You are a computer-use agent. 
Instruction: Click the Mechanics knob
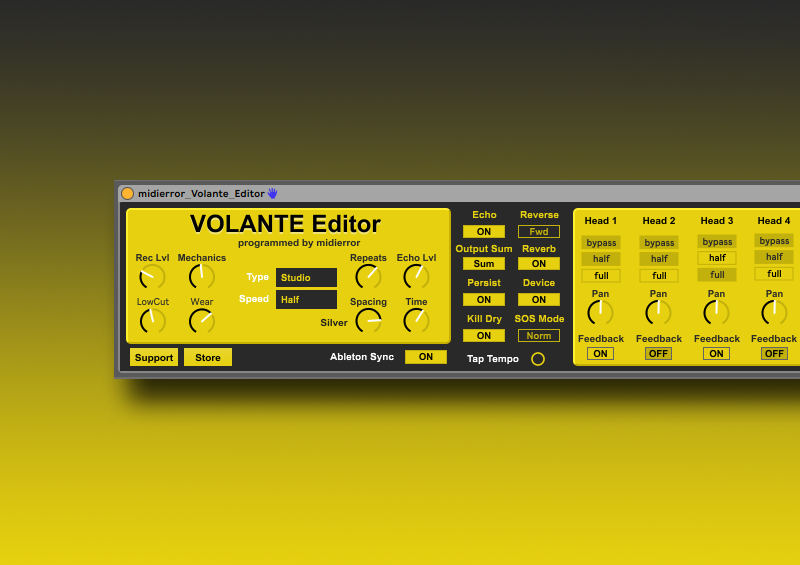(202, 277)
